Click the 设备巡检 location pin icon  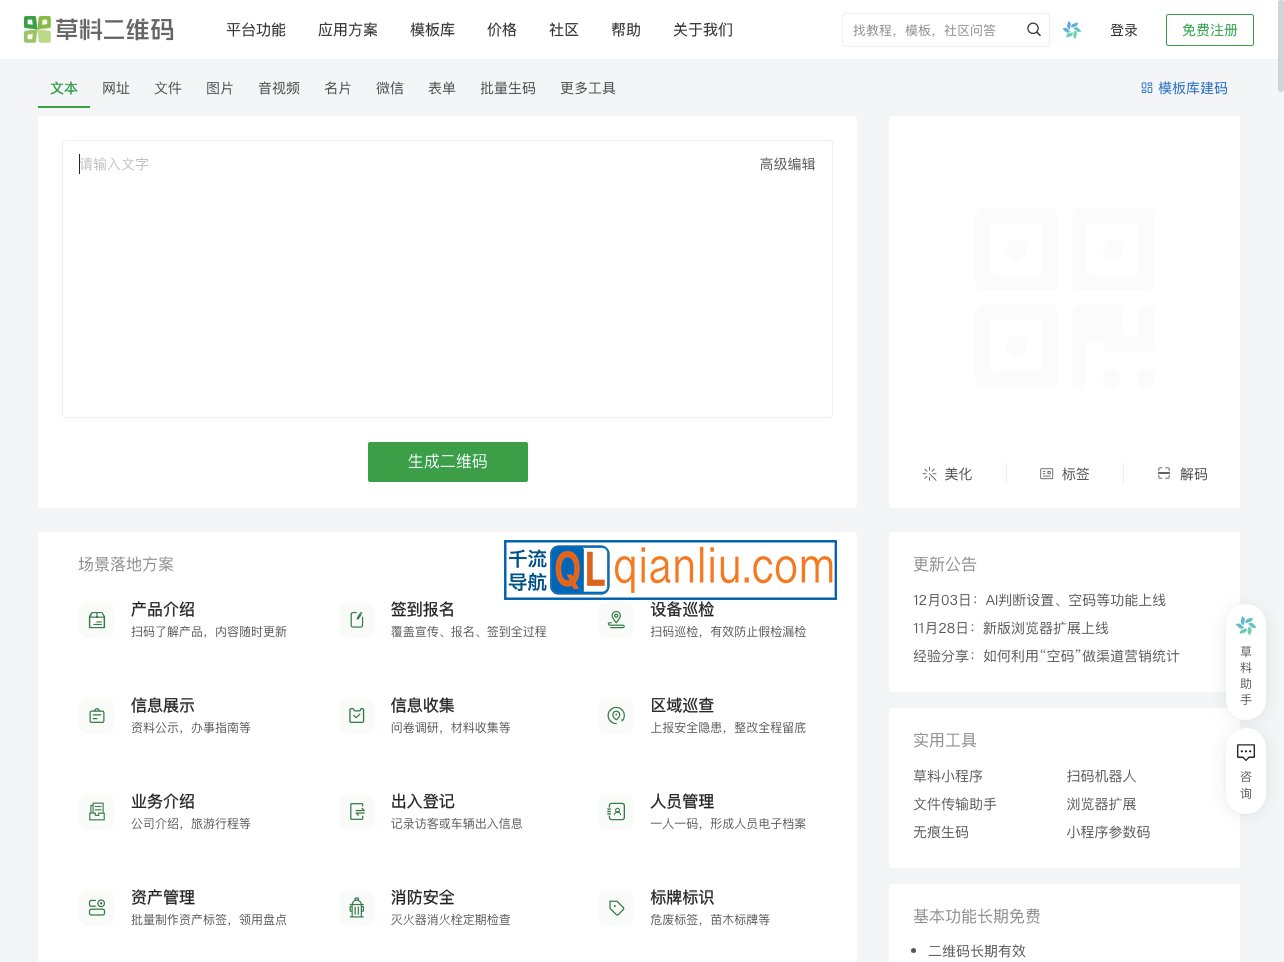(616, 619)
